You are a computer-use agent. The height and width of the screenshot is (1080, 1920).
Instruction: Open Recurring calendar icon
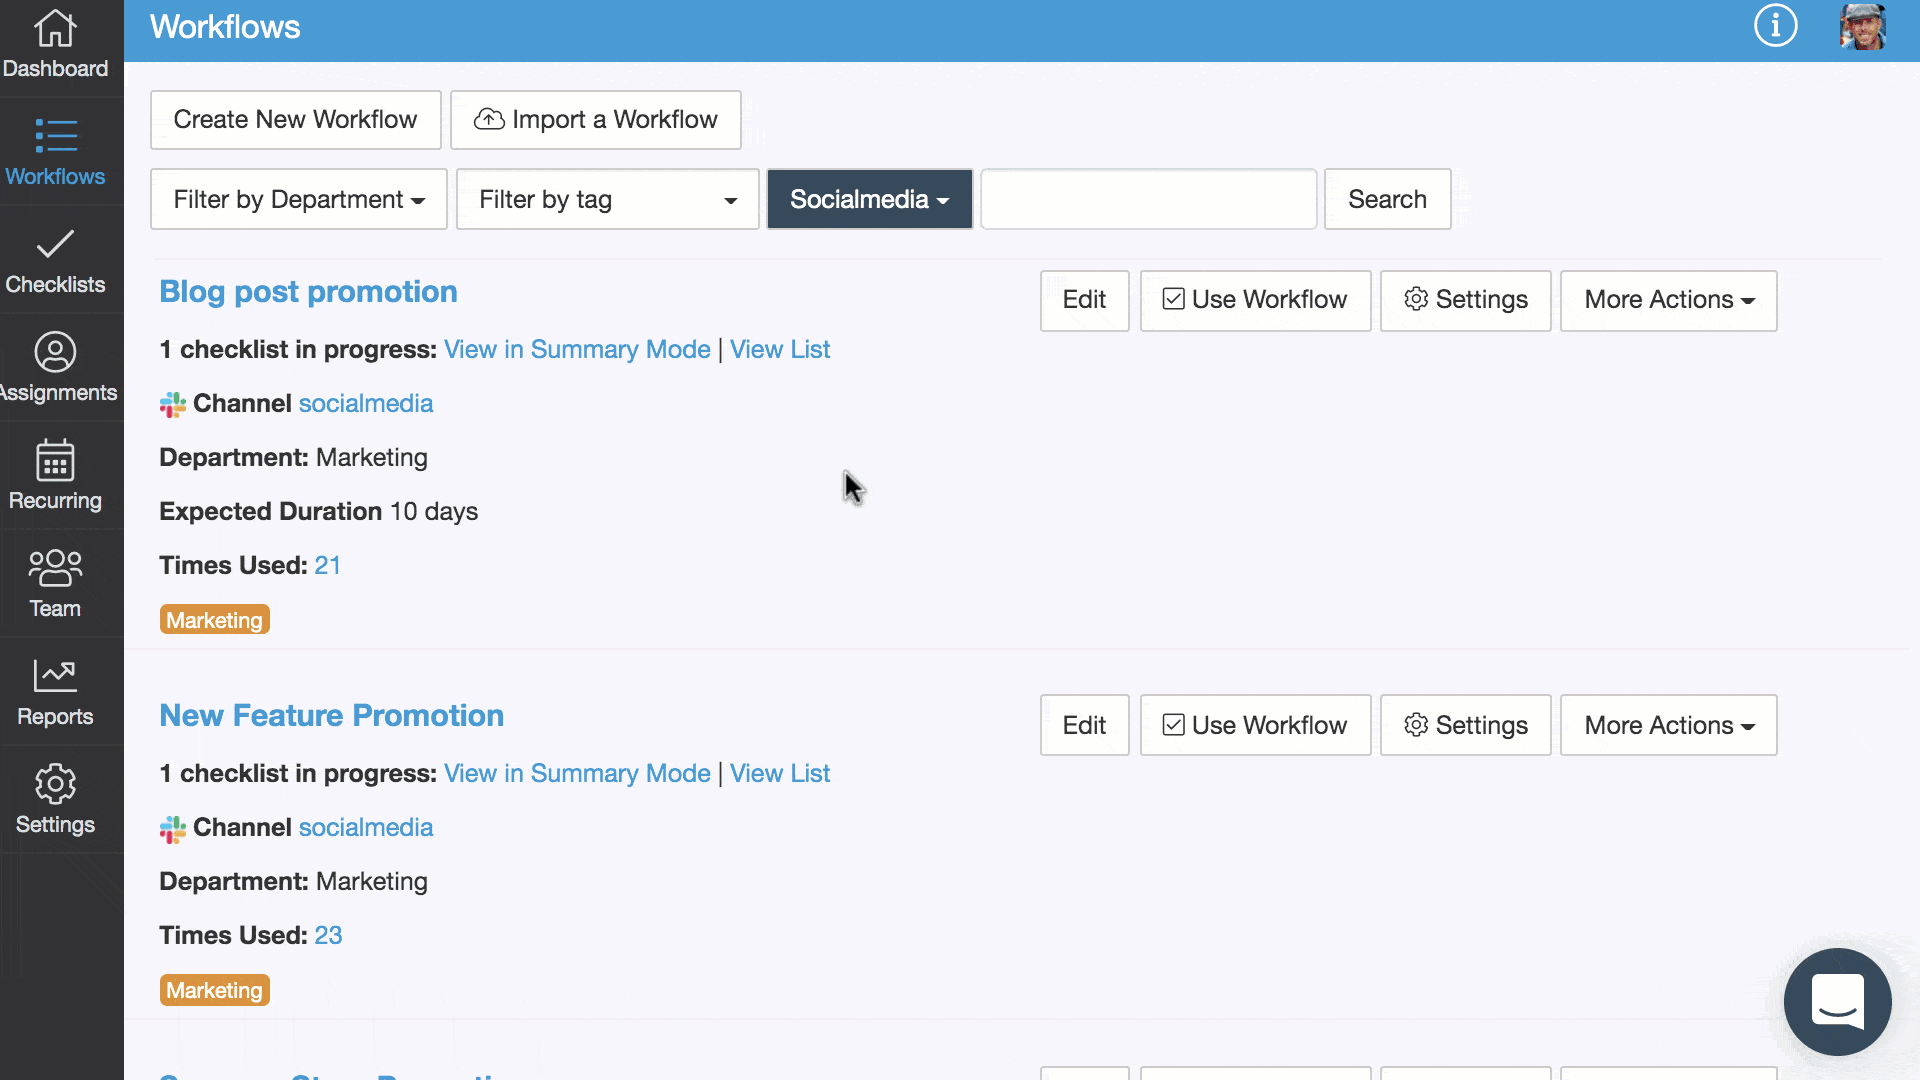pyautogui.click(x=55, y=462)
